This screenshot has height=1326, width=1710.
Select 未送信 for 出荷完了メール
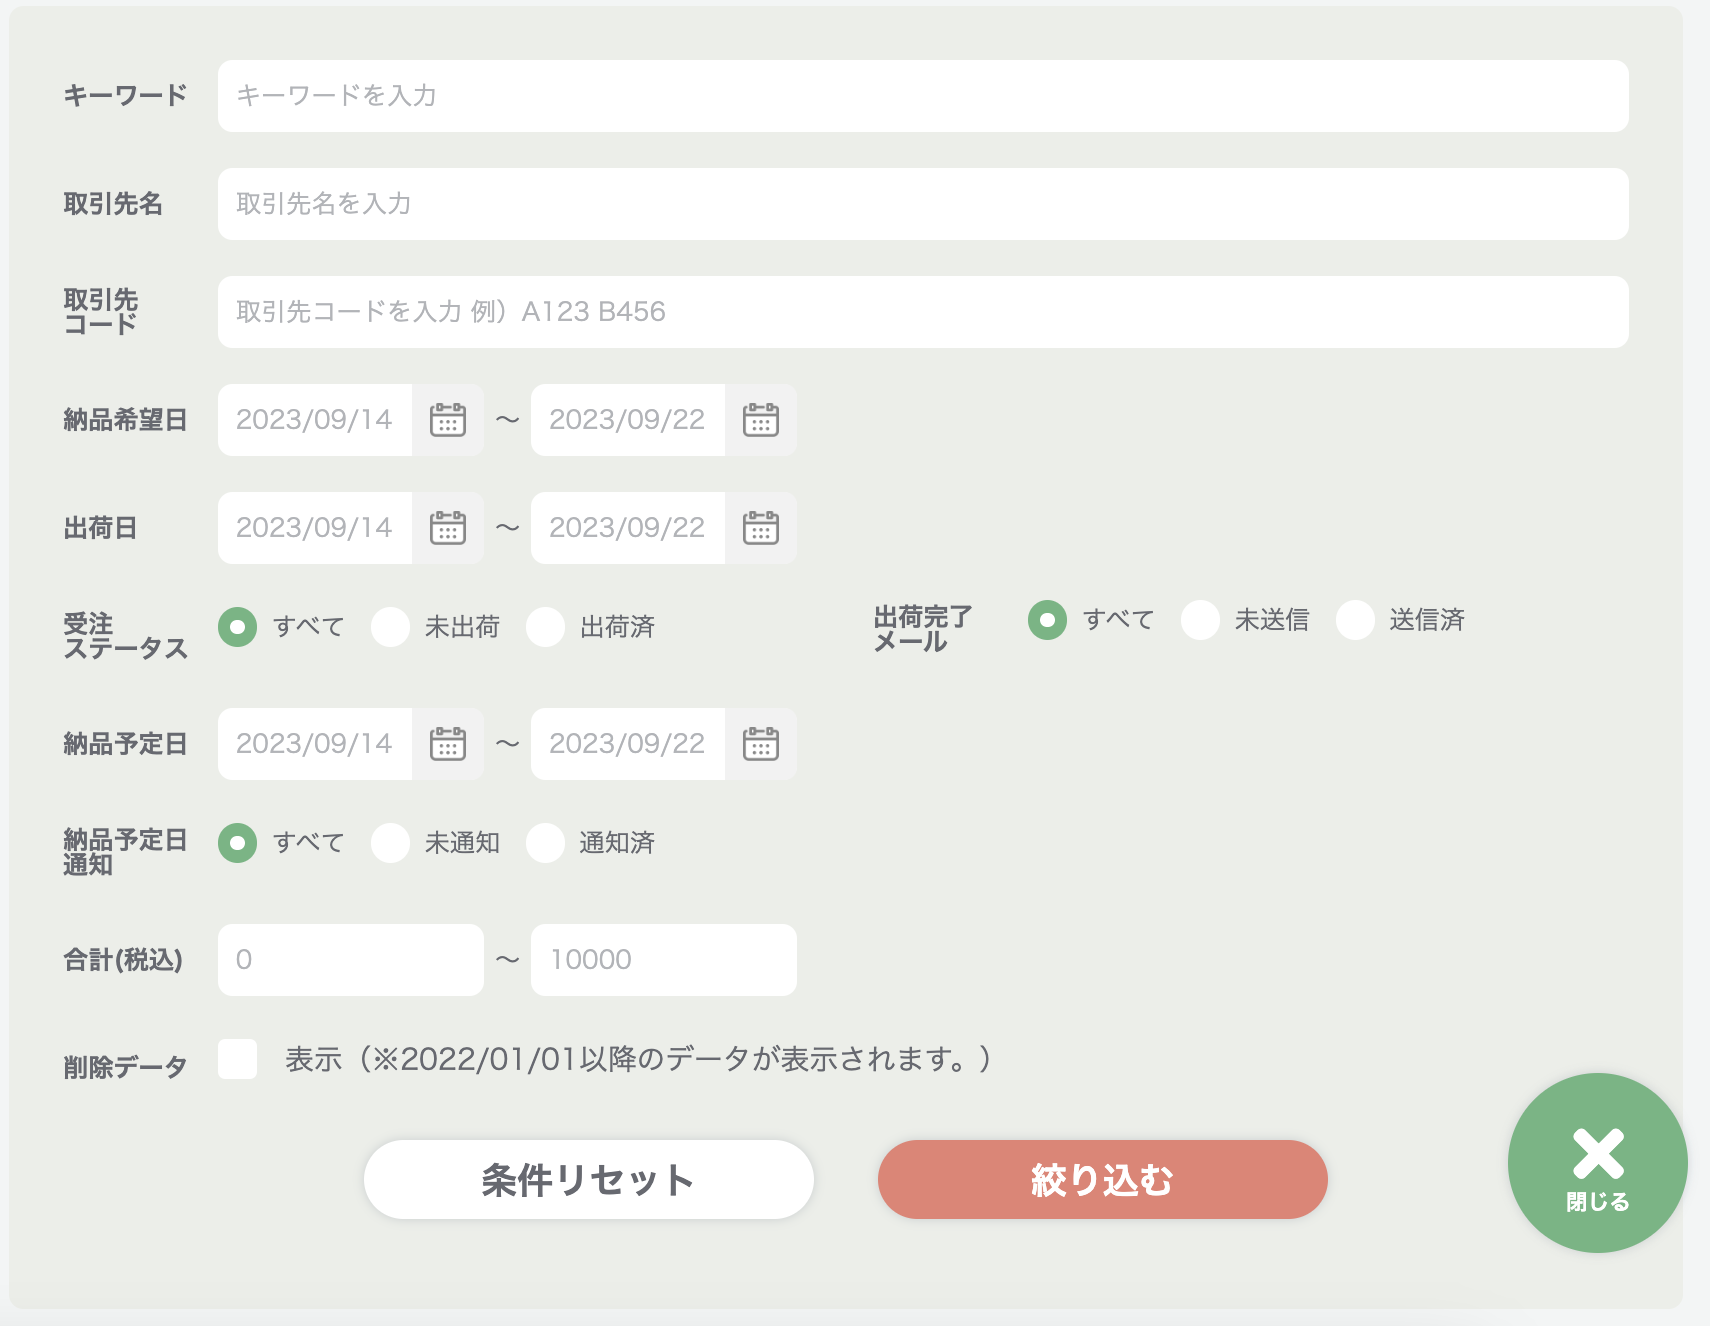pos(1200,621)
